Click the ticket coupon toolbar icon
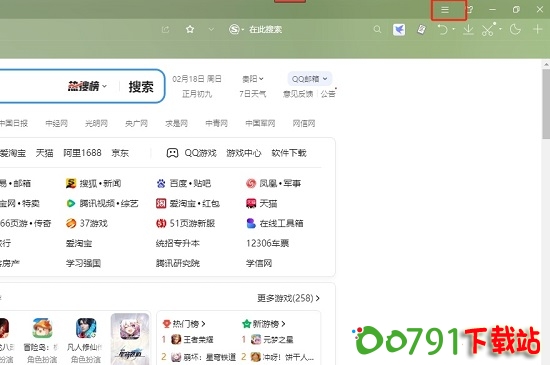 (x=422, y=29)
